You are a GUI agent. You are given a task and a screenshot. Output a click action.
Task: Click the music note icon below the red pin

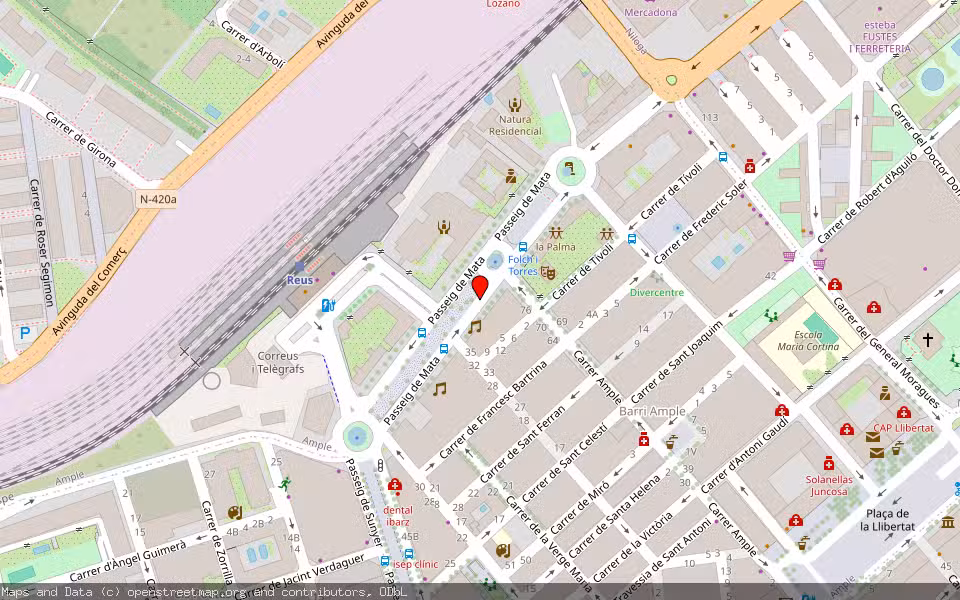[474, 327]
